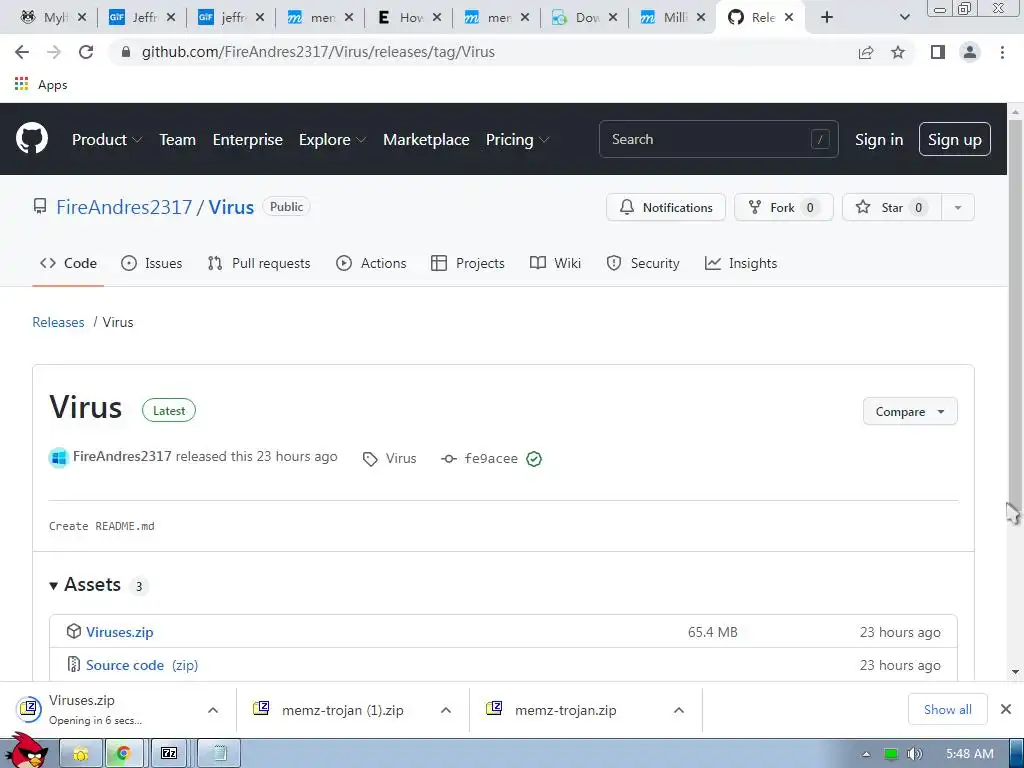Image resolution: width=1024 pixels, height=768 pixels.
Task: Download the Viruses.zip asset
Action: point(120,632)
